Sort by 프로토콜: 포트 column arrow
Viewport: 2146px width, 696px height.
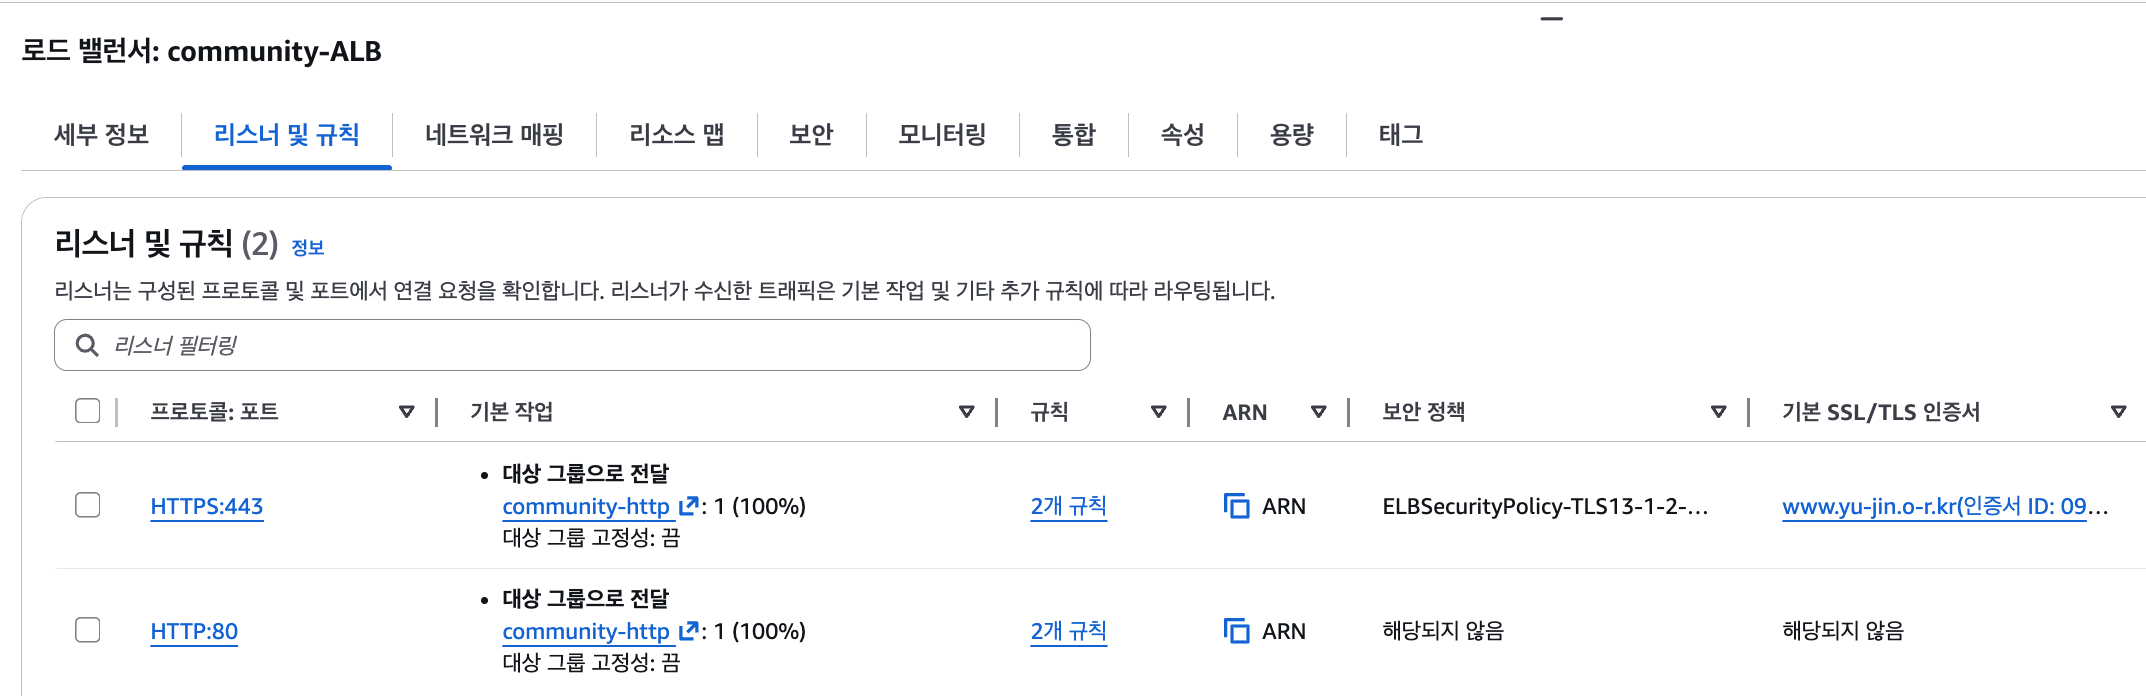(407, 412)
